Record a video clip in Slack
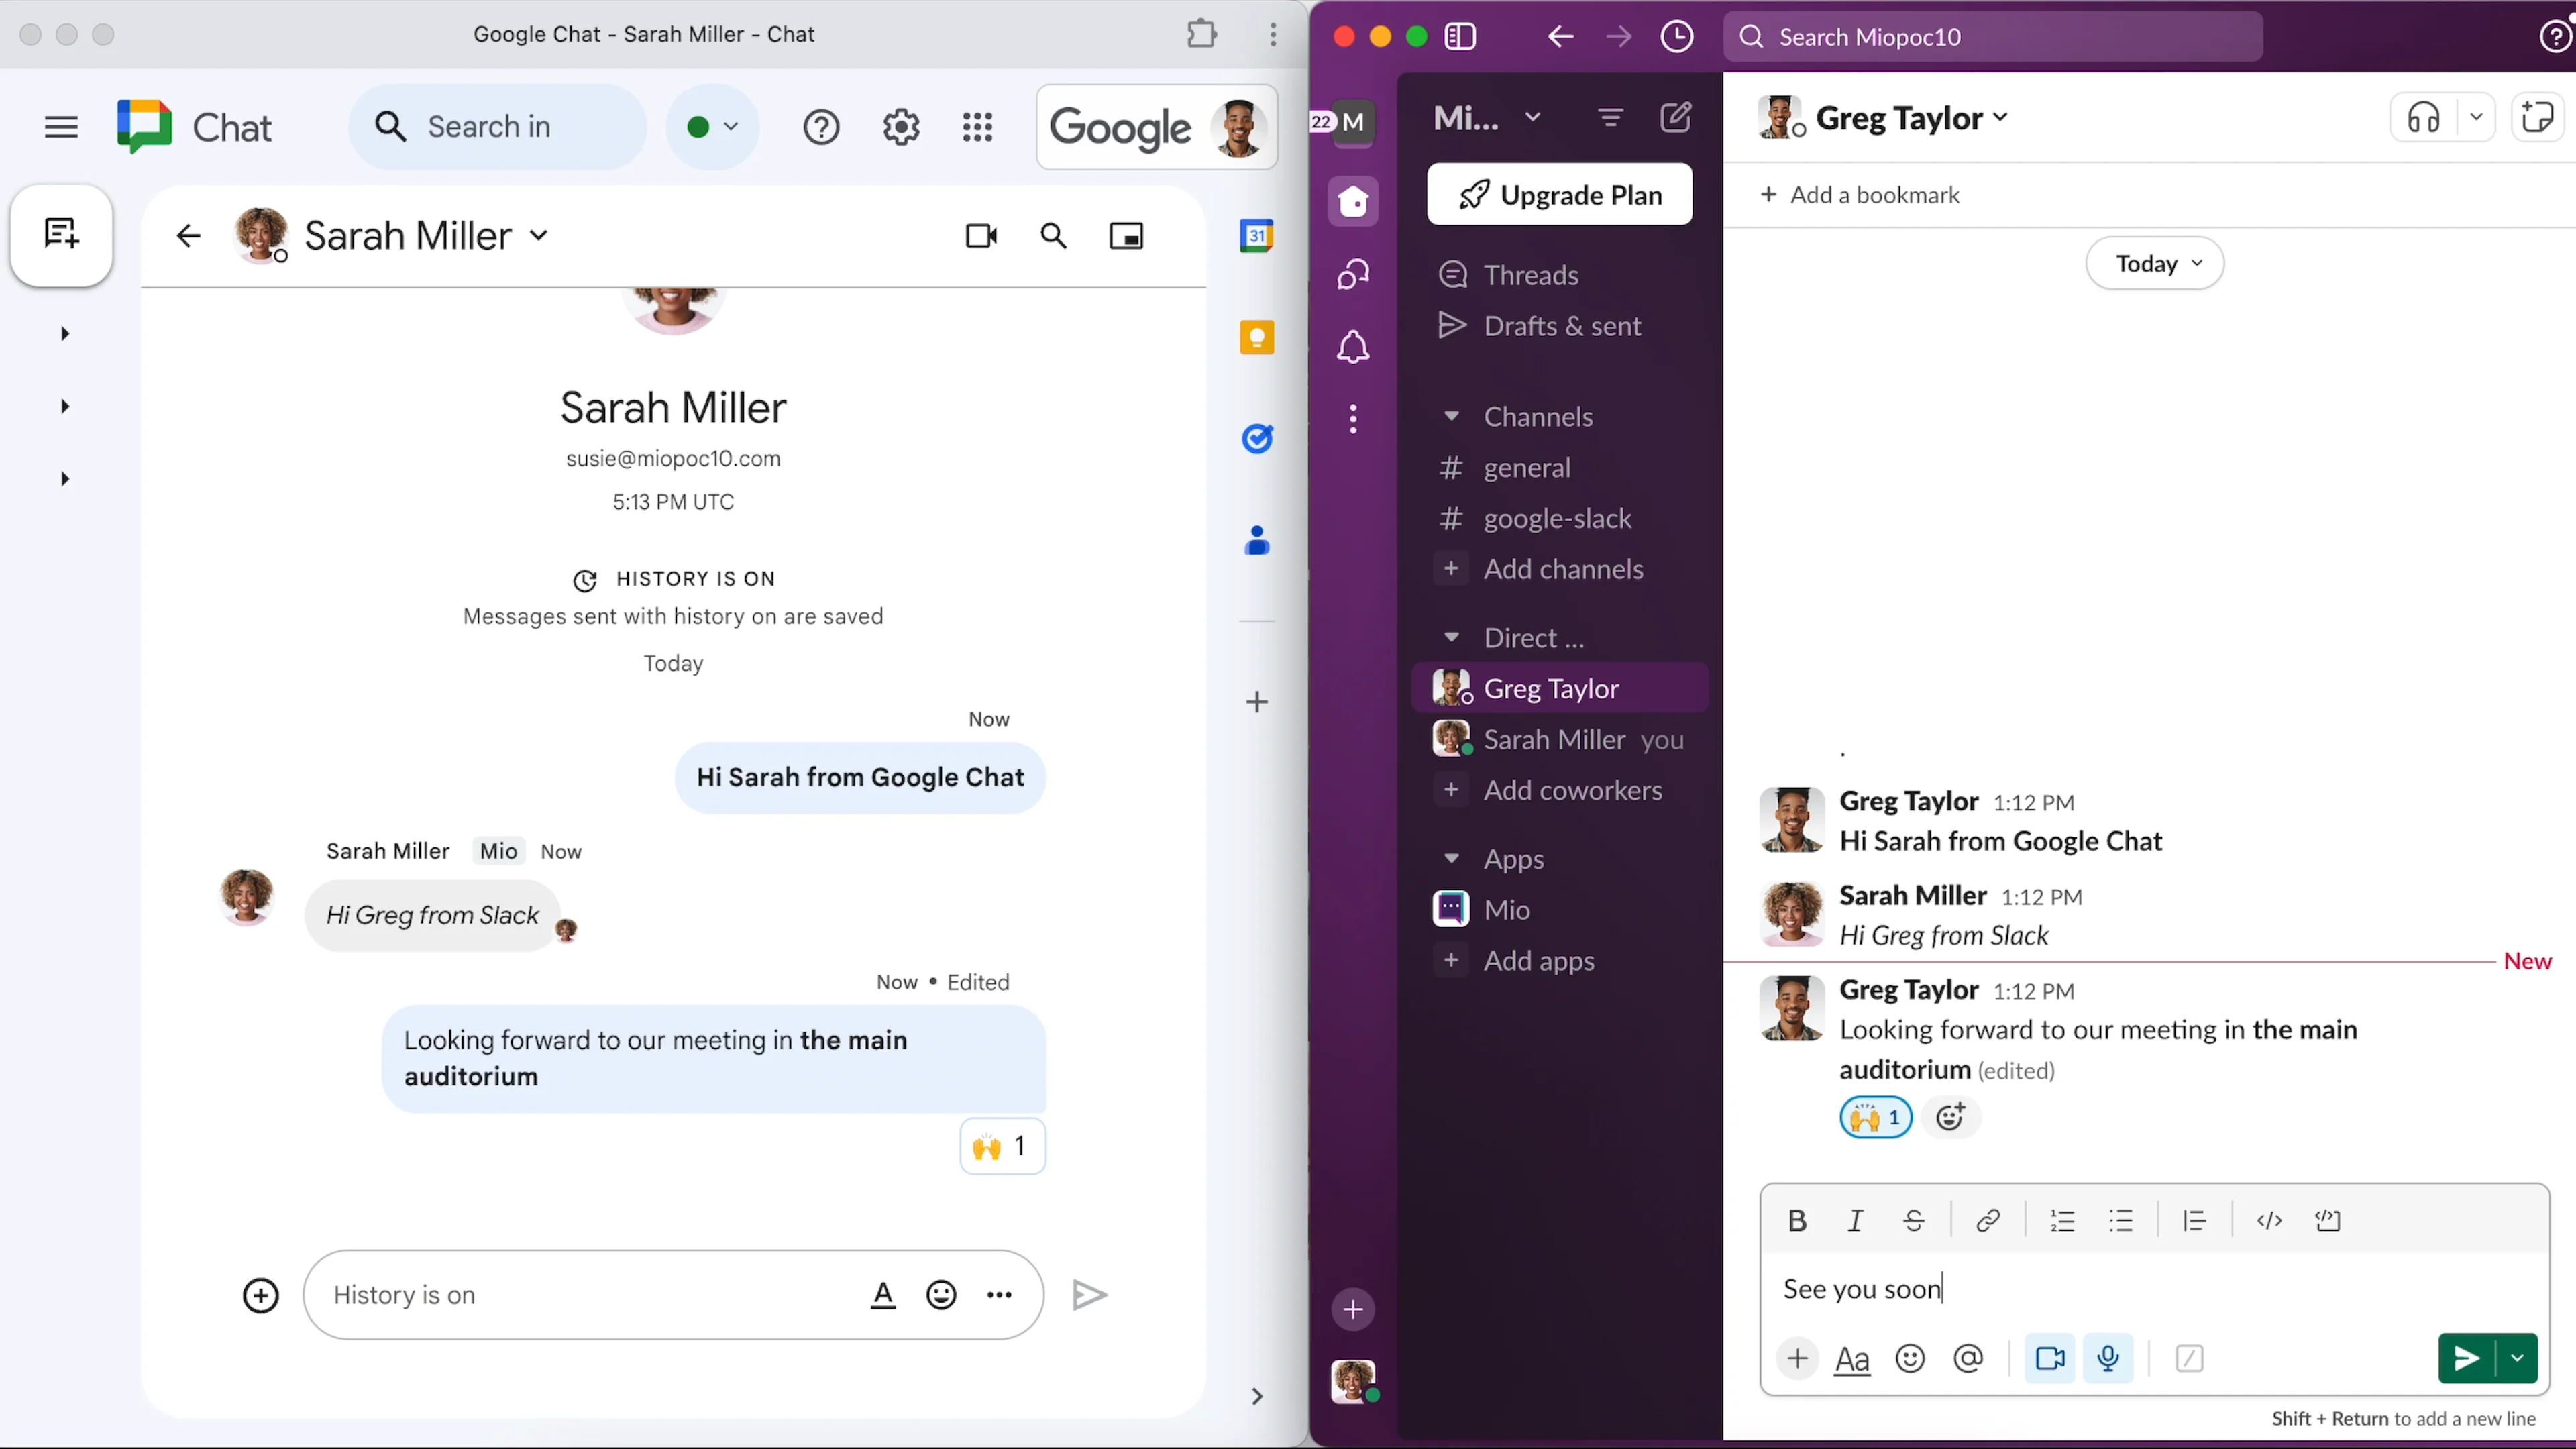 point(2049,1358)
